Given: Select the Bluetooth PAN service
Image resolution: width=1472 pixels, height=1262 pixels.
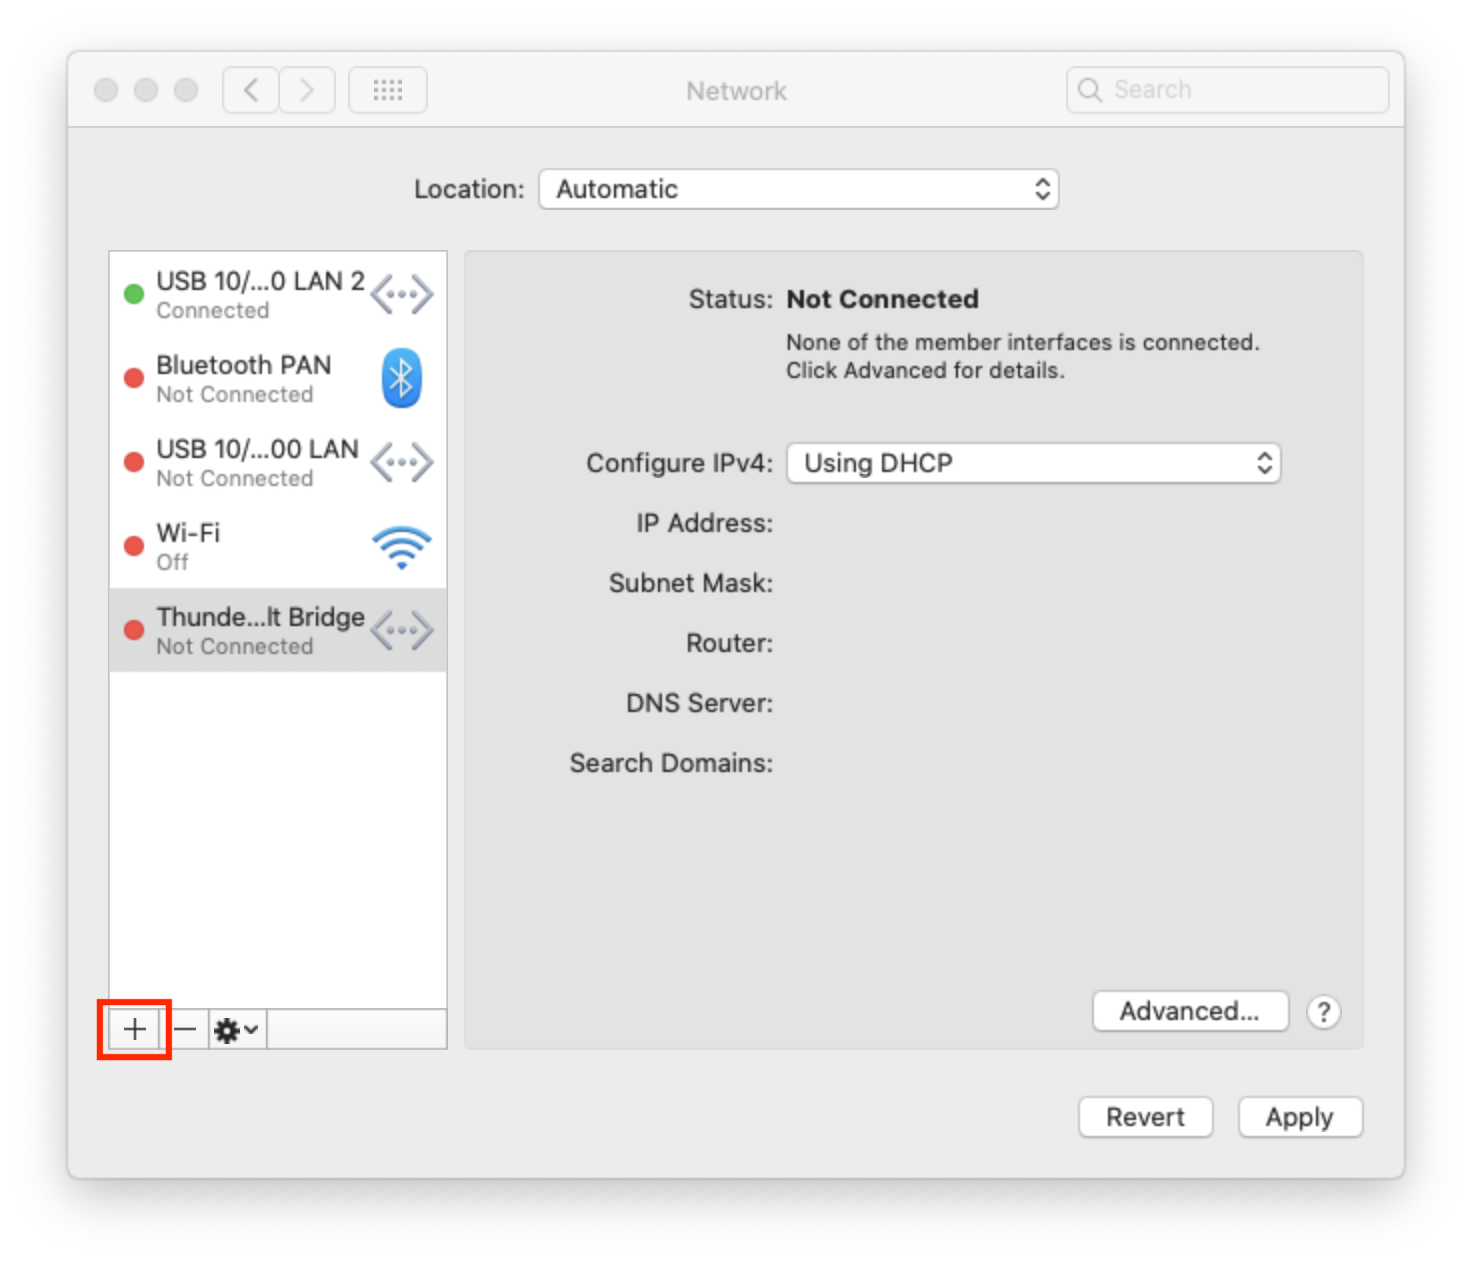Looking at the screenshot, I should coord(243,378).
